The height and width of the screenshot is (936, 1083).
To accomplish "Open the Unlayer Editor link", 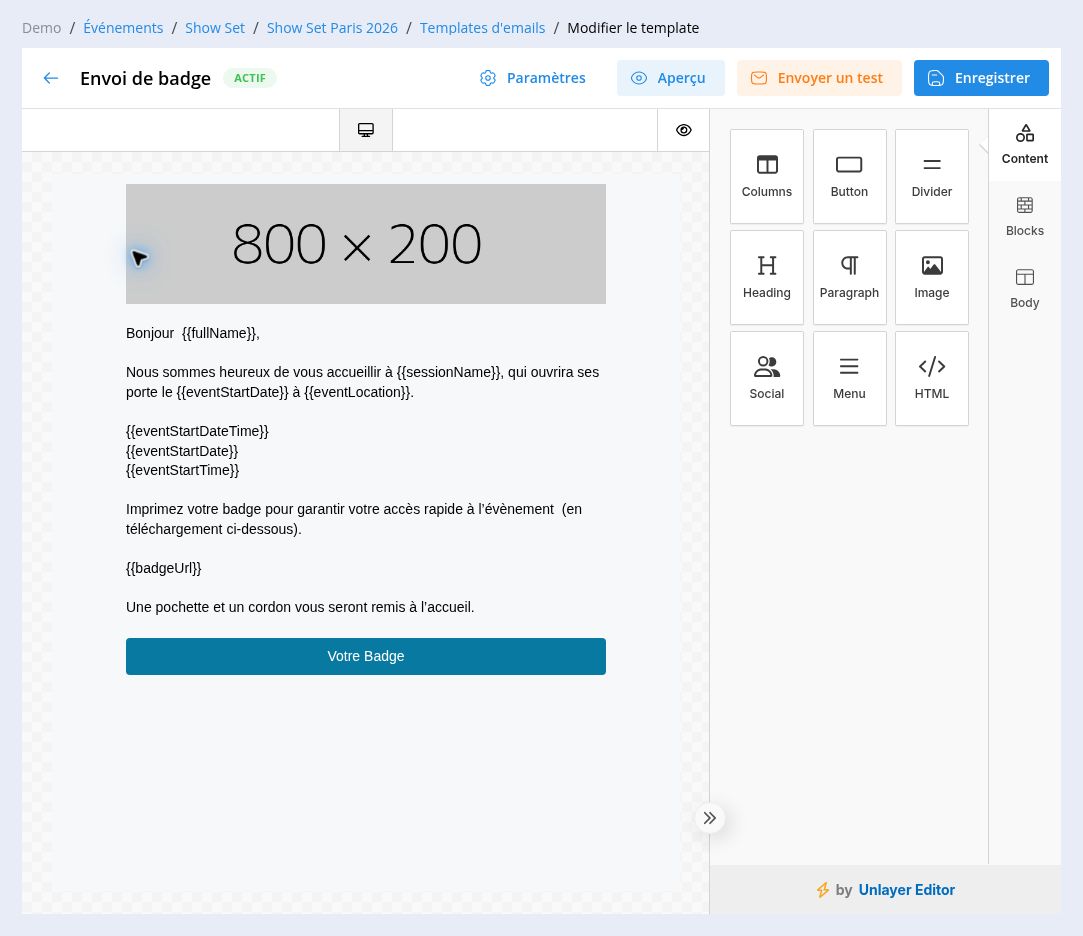I will [906, 890].
